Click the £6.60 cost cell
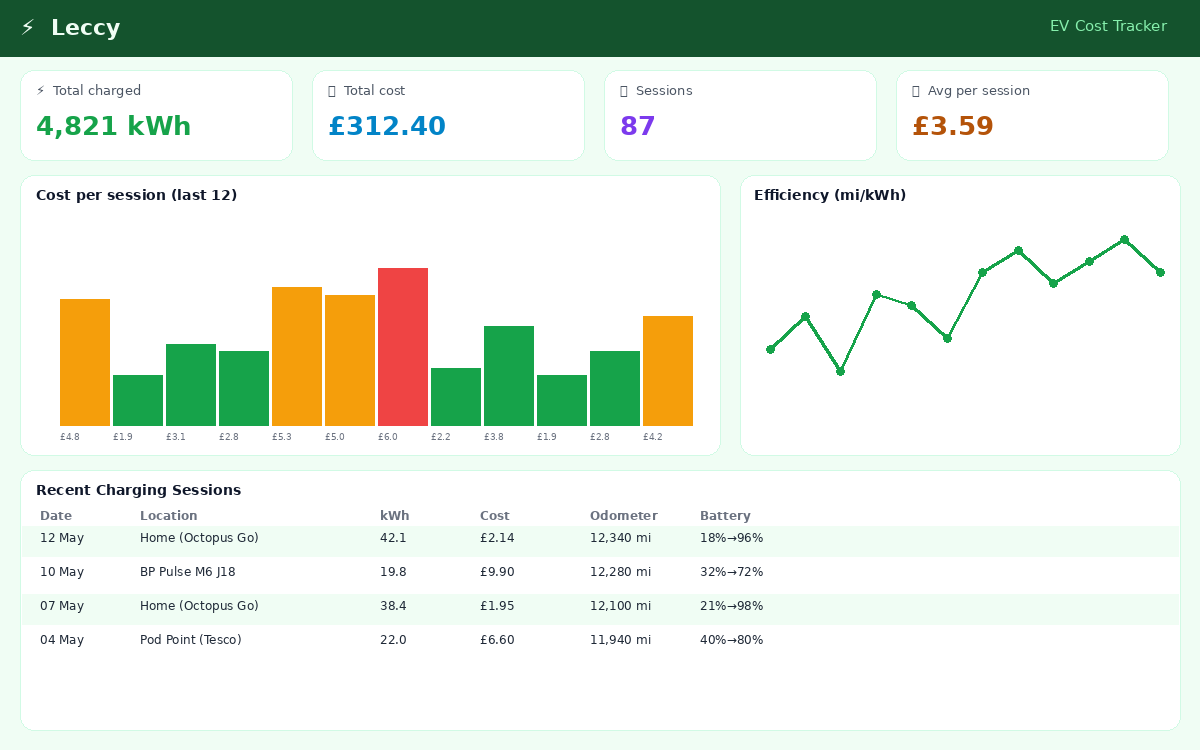This screenshot has height=750, width=1200. [497, 640]
